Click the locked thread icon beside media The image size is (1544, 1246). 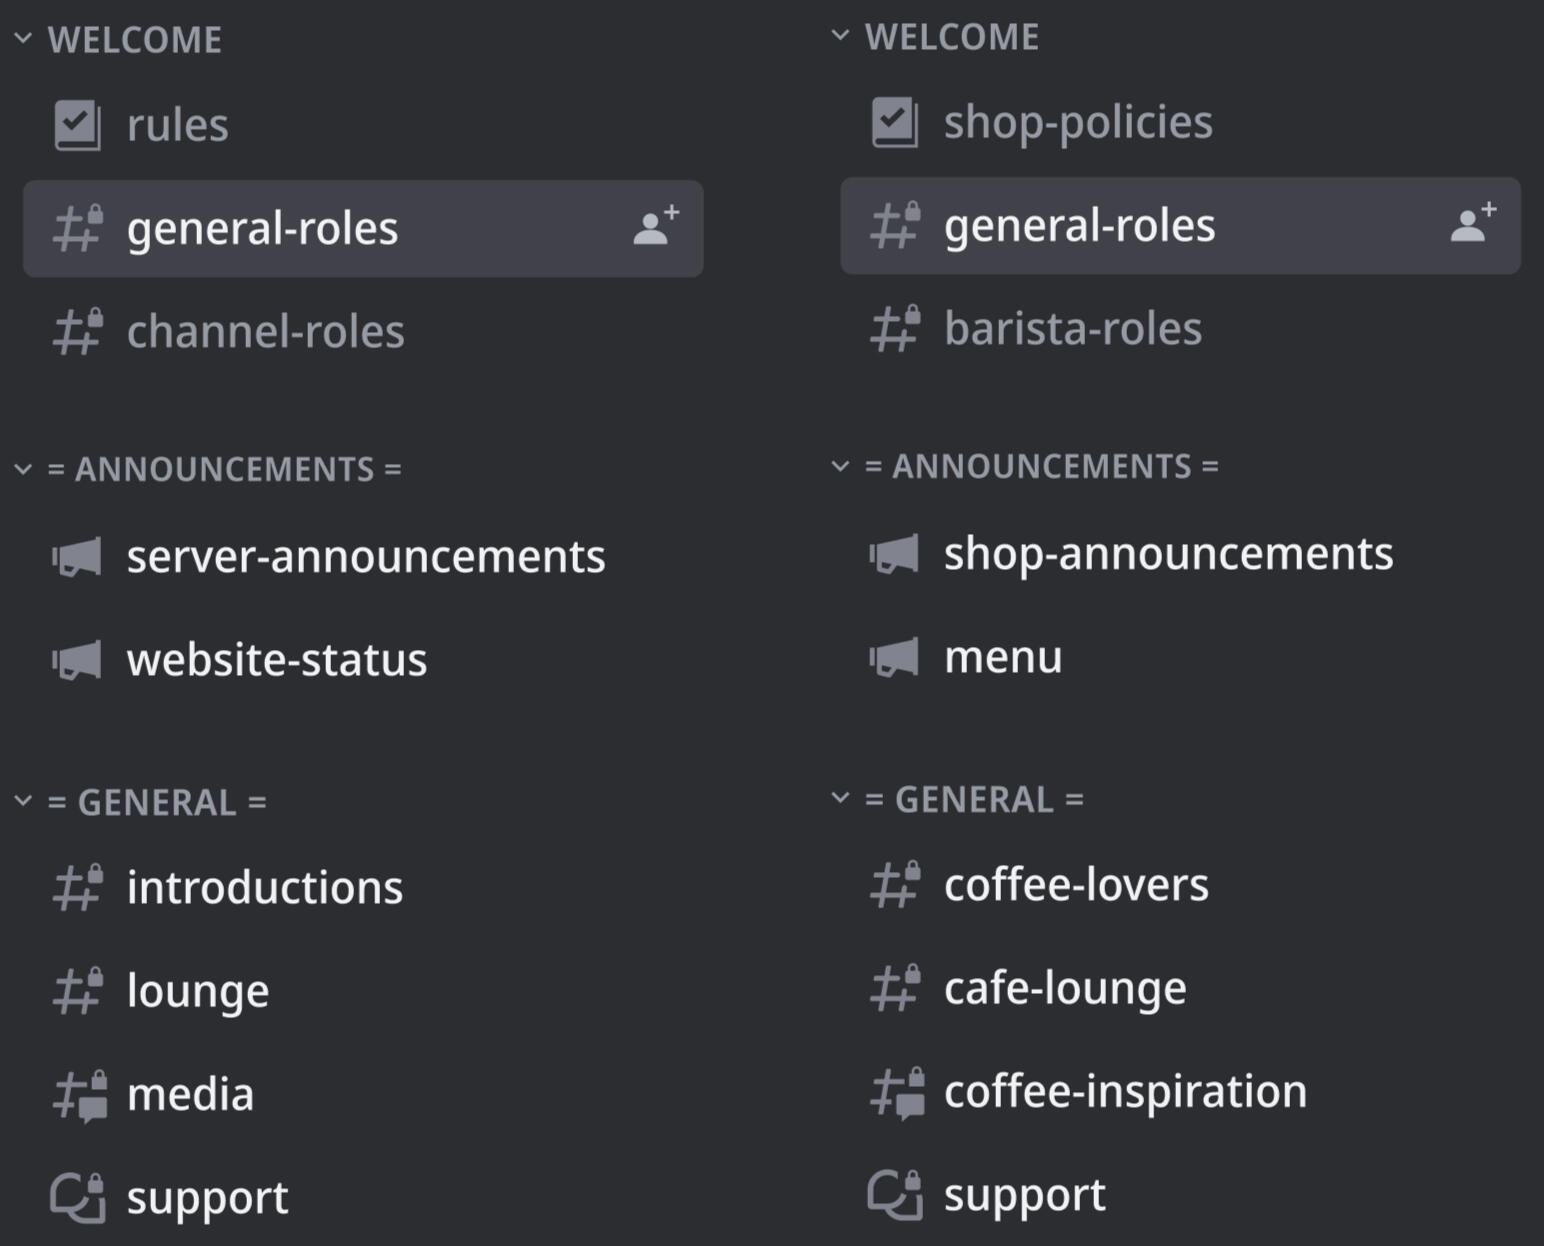79,1095
